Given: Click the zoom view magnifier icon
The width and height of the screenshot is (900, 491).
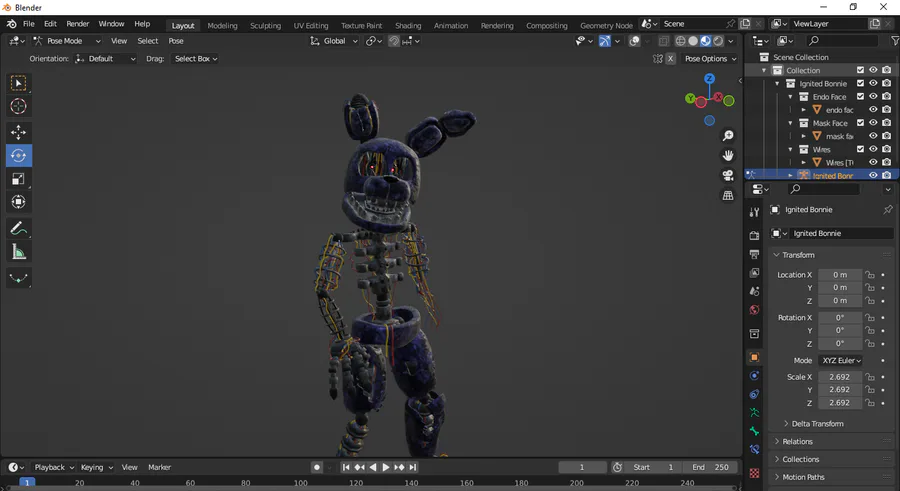Looking at the screenshot, I should coord(728,136).
